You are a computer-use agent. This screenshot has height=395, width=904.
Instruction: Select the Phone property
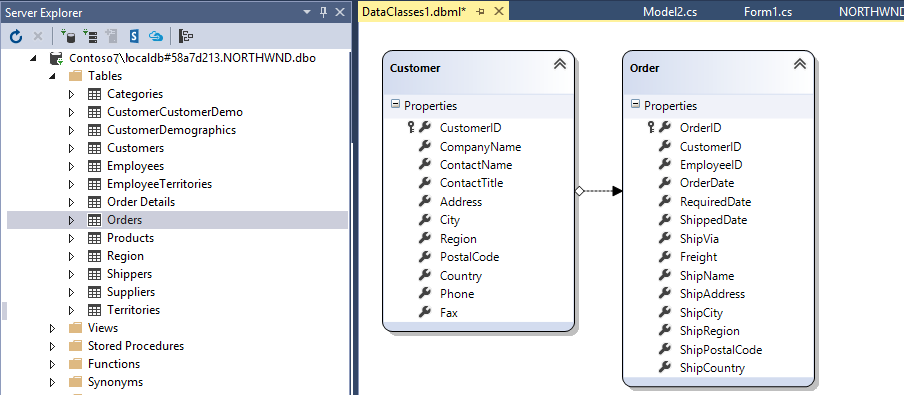pos(457,294)
